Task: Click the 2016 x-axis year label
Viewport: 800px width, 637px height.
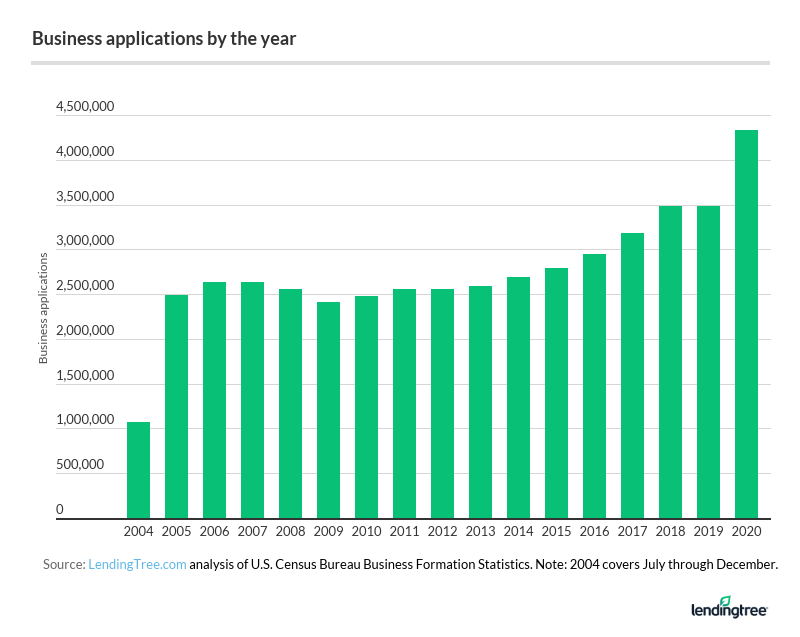Action: click(594, 530)
